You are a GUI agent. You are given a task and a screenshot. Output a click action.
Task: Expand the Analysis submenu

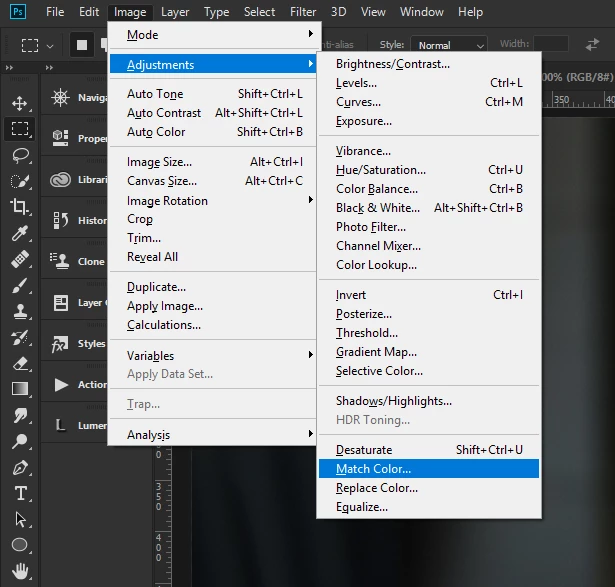coord(214,434)
